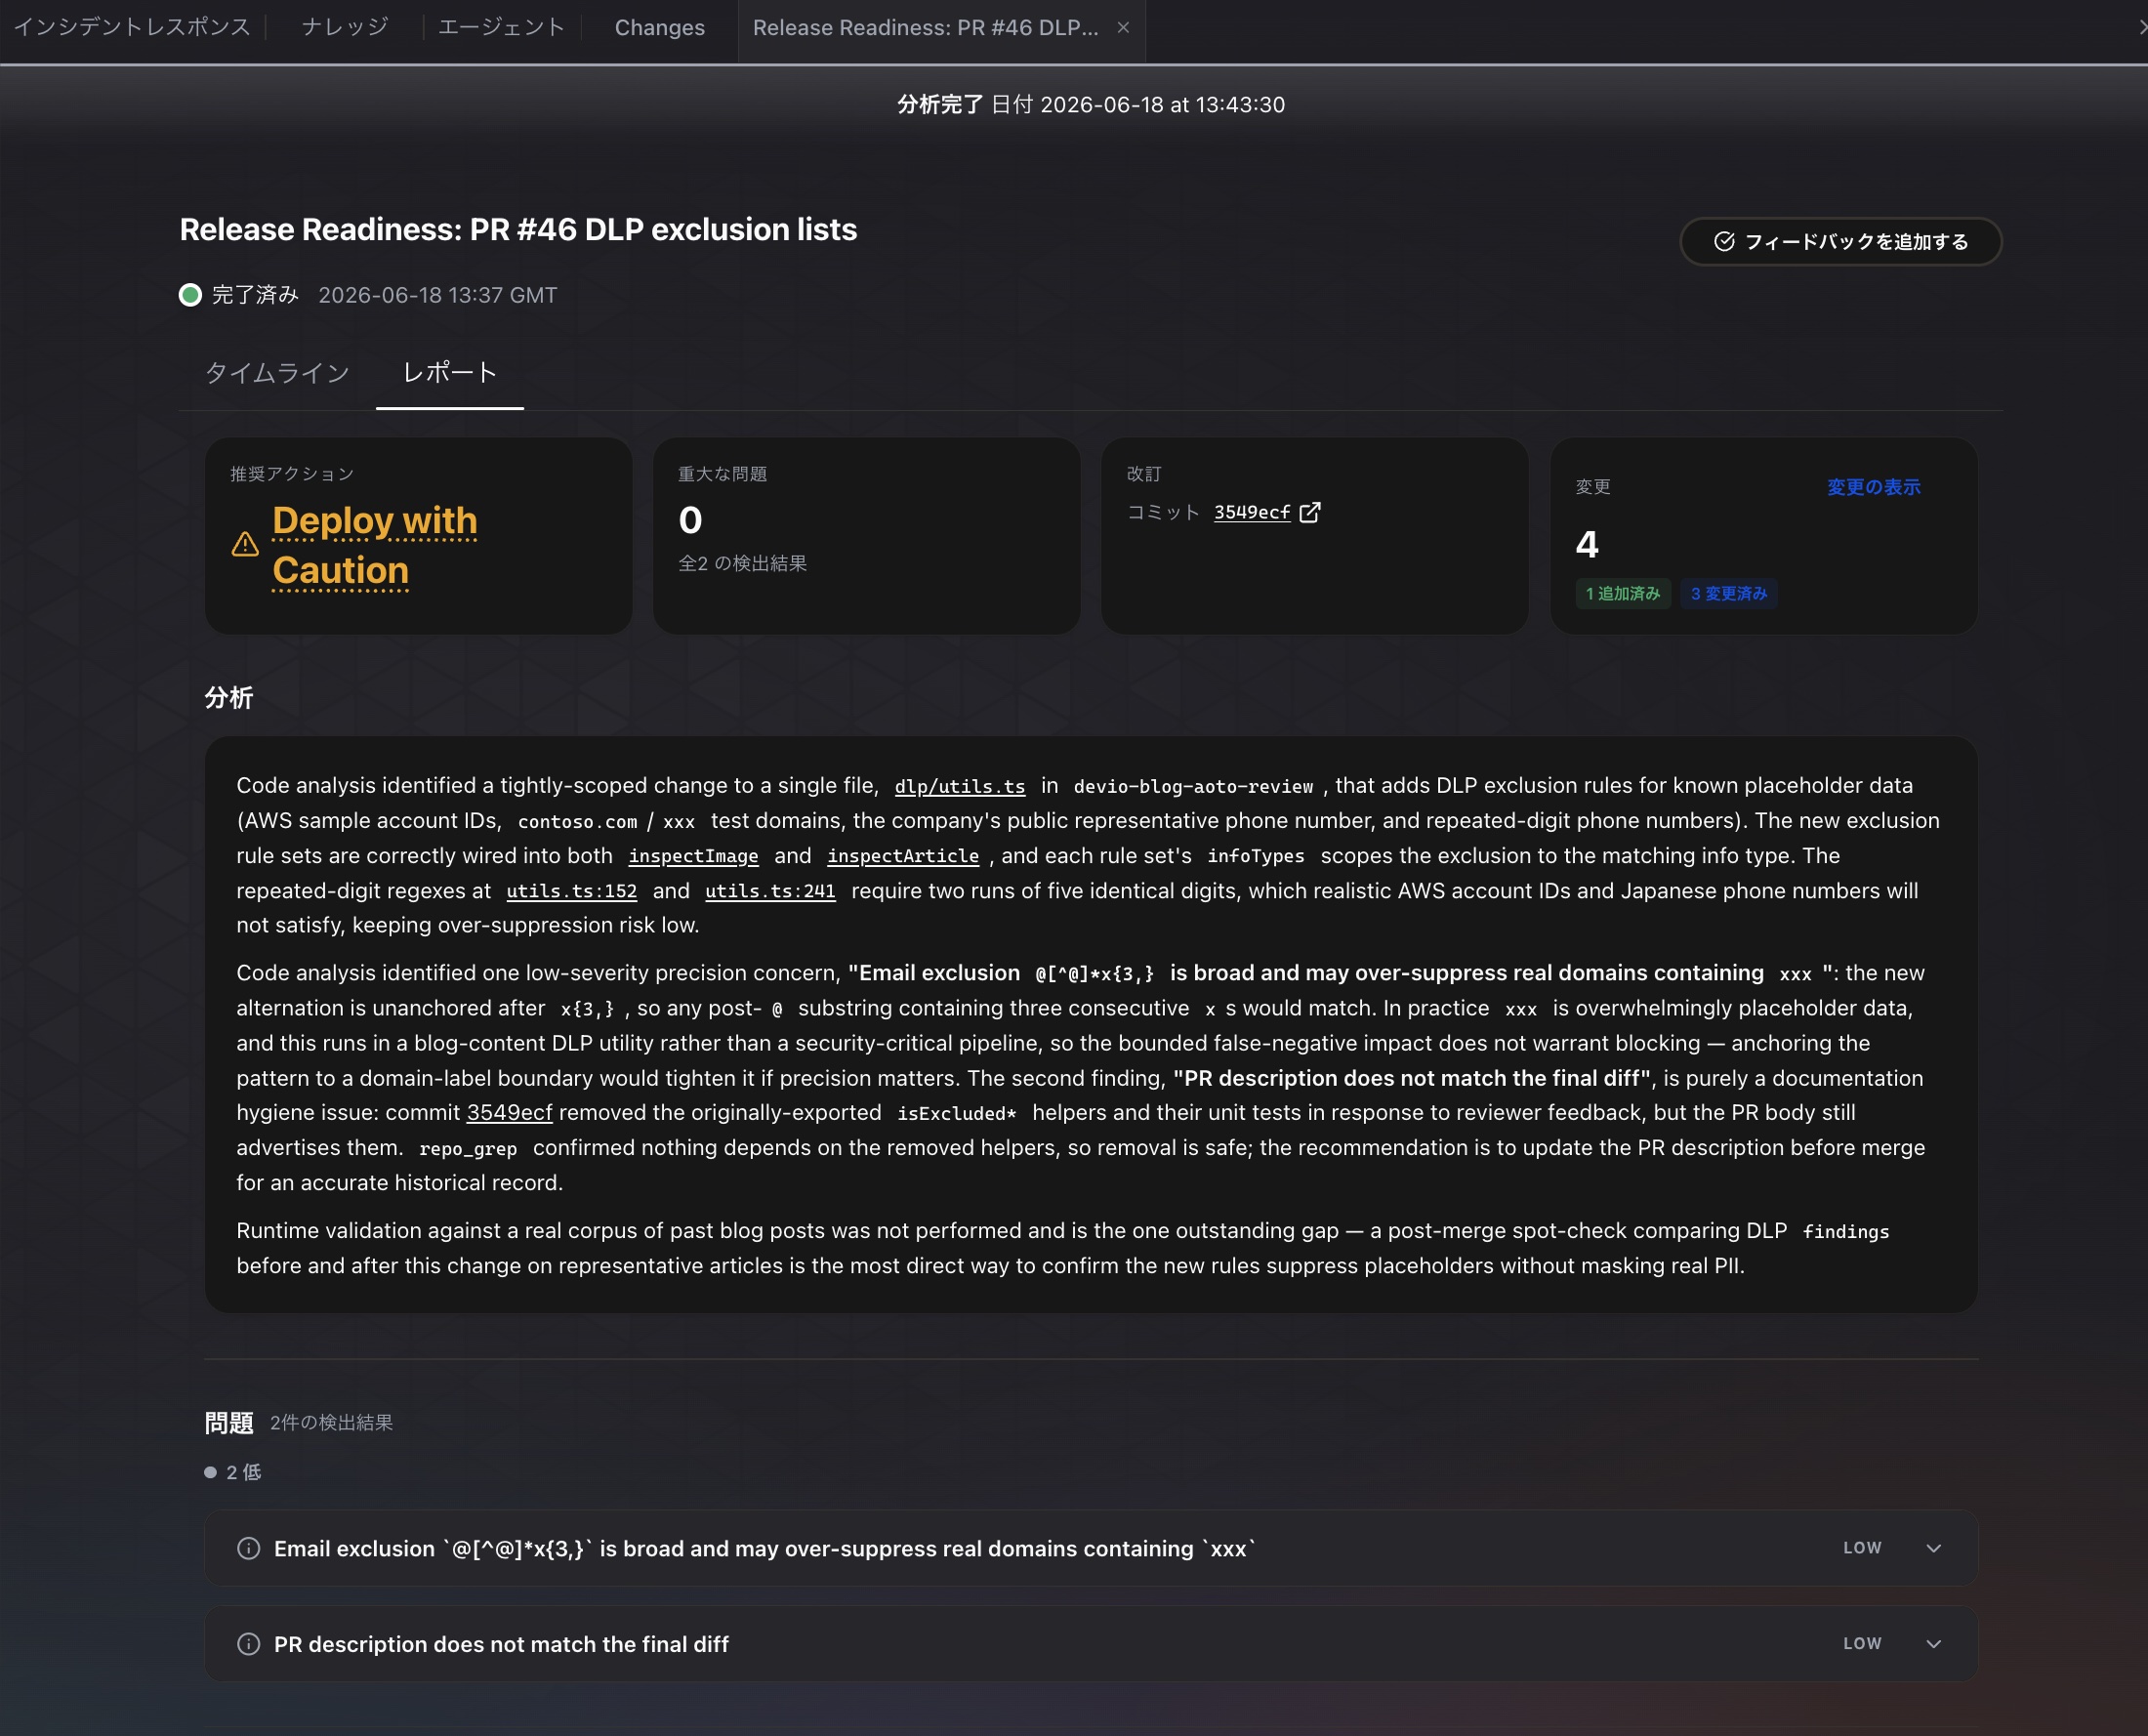Click the report title heading
Screen dimensions: 2148x1736
pyautogui.click(x=518, y=229)
